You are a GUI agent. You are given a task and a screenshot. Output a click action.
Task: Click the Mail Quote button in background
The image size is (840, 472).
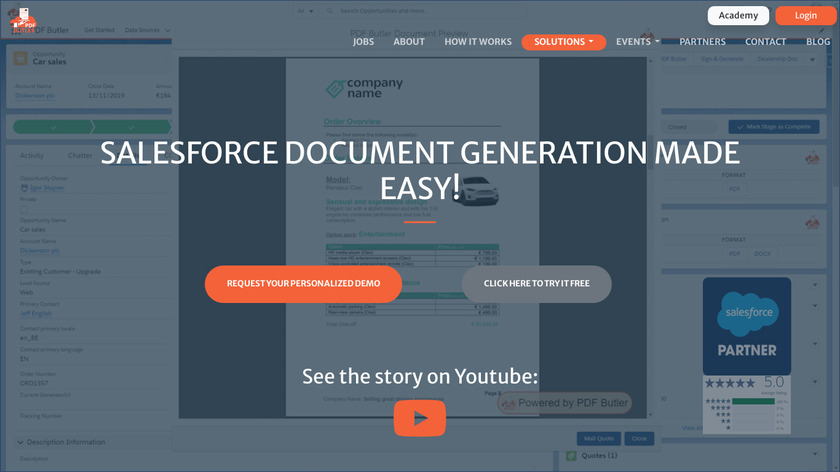click(x=598, y=438)
